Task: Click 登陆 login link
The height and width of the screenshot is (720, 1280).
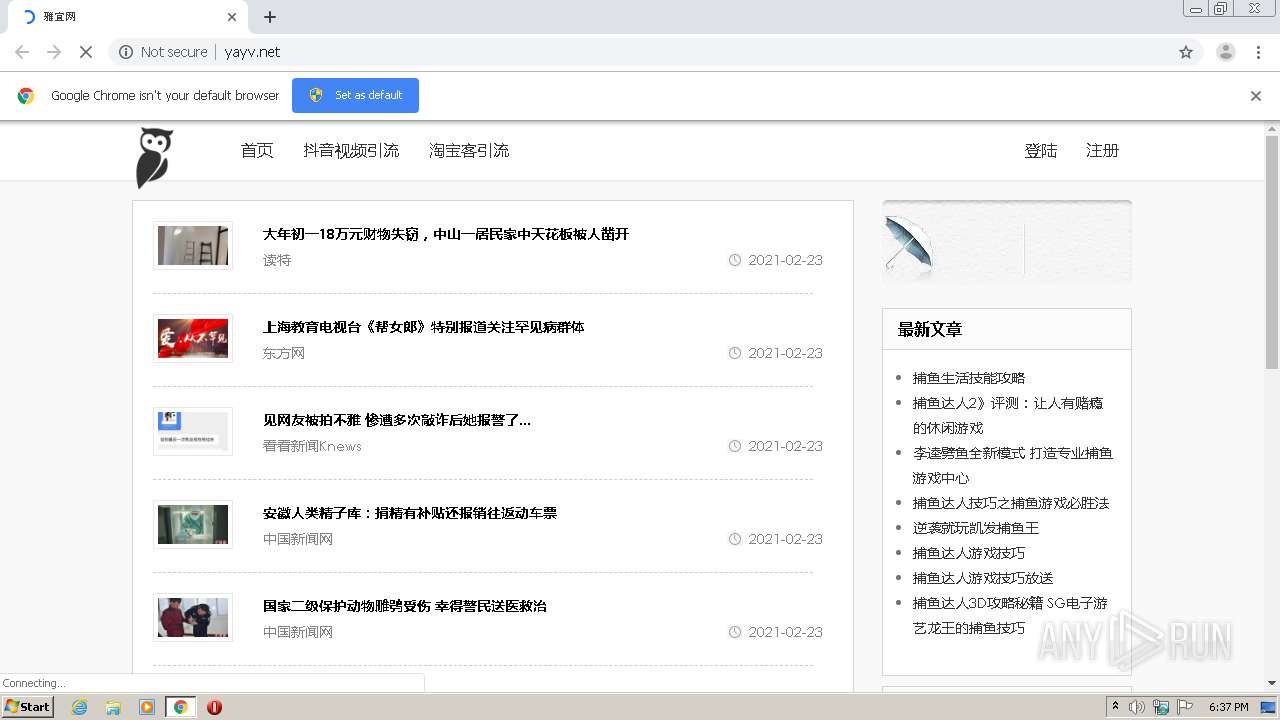Action: point(1041,151)
